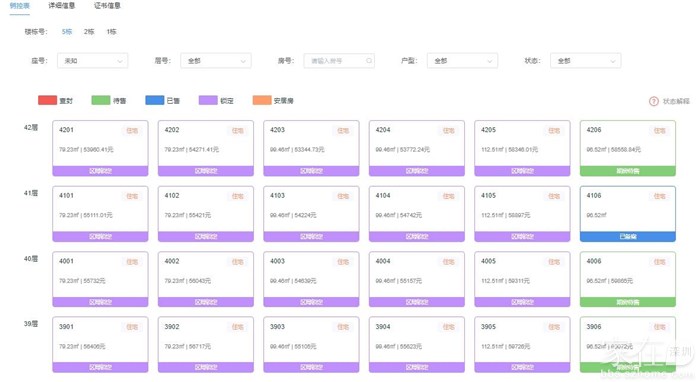Open unit card 3902

tap(206, 345)
